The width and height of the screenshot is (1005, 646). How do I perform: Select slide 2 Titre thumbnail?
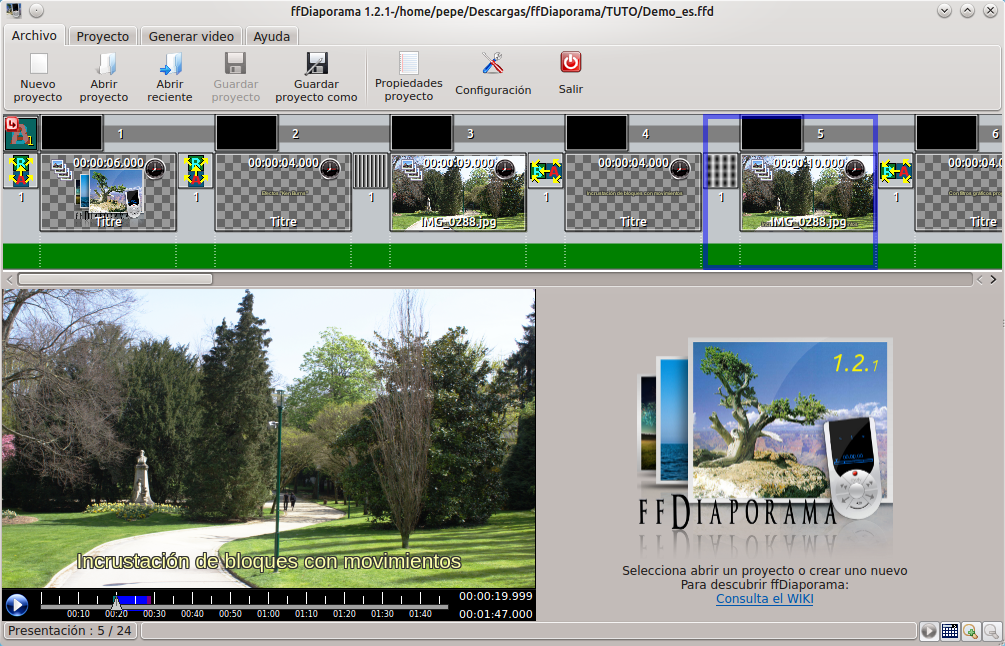283,192
